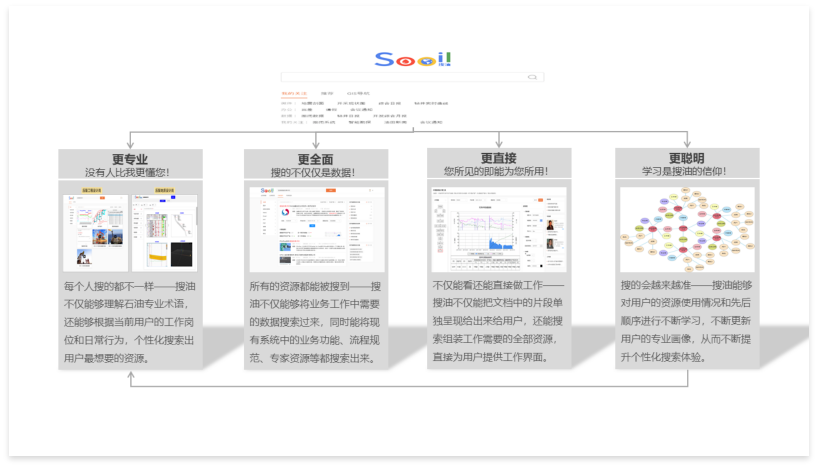Switch to the 推荐 tab
The image size is (818, 468).
[x=327, y=94]
